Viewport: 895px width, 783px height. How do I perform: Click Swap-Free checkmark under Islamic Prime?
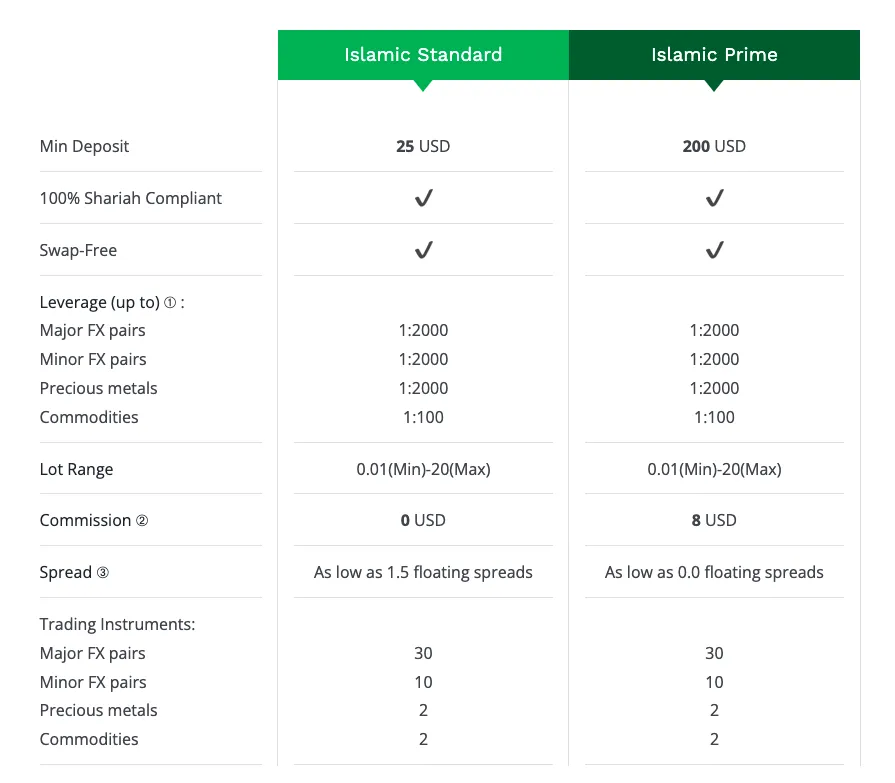[715, 250]
